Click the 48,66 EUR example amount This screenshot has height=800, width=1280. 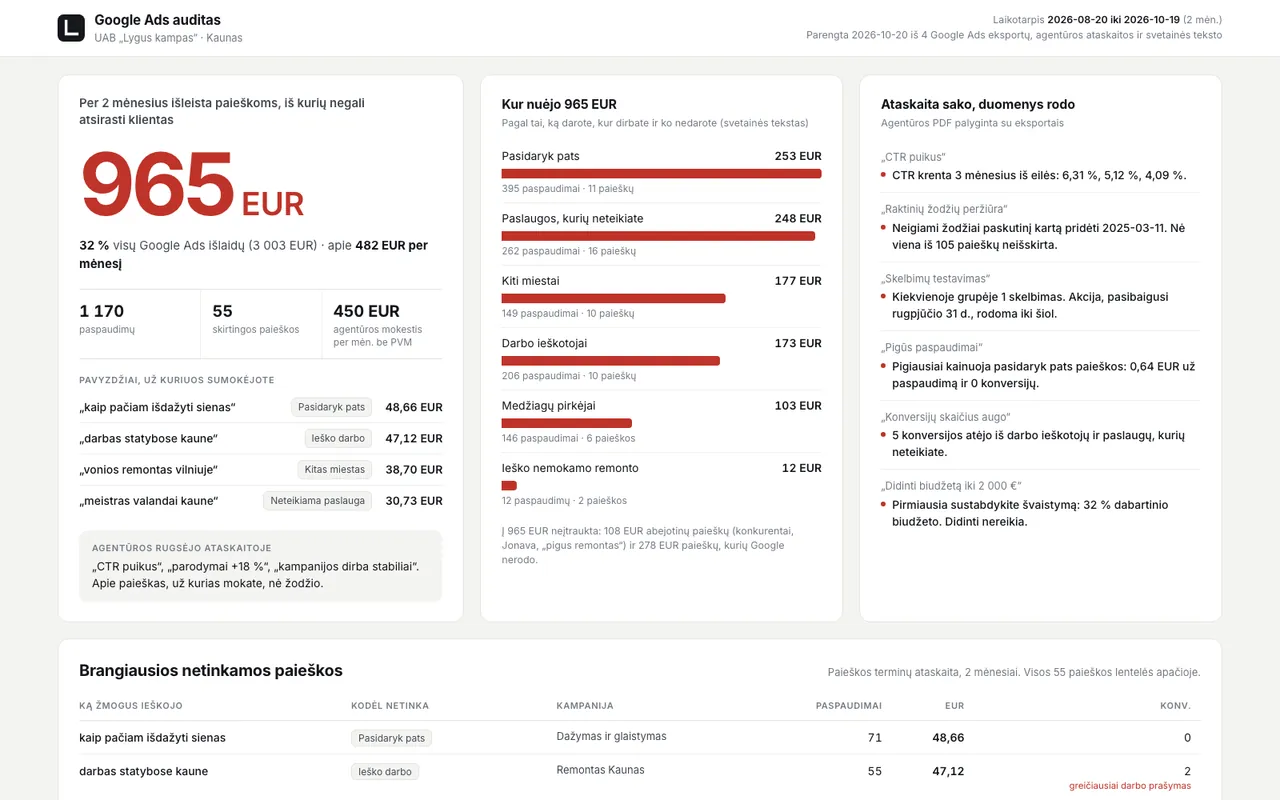(414, 407)
